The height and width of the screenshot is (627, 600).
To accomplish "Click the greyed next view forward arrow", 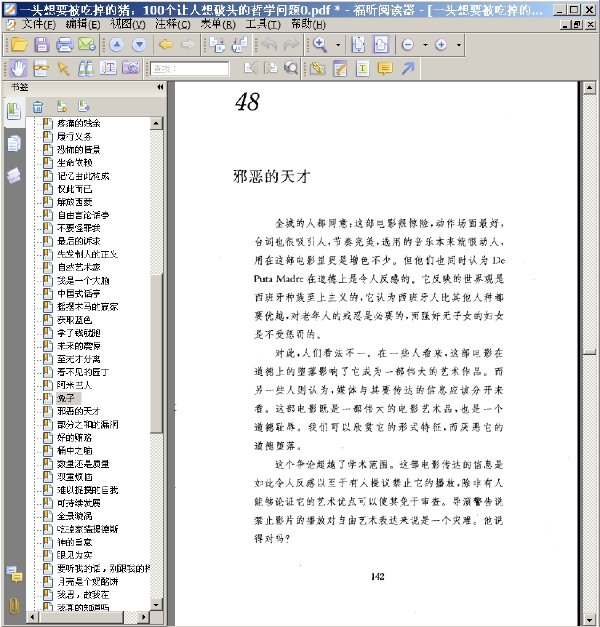I will point(188,44).
